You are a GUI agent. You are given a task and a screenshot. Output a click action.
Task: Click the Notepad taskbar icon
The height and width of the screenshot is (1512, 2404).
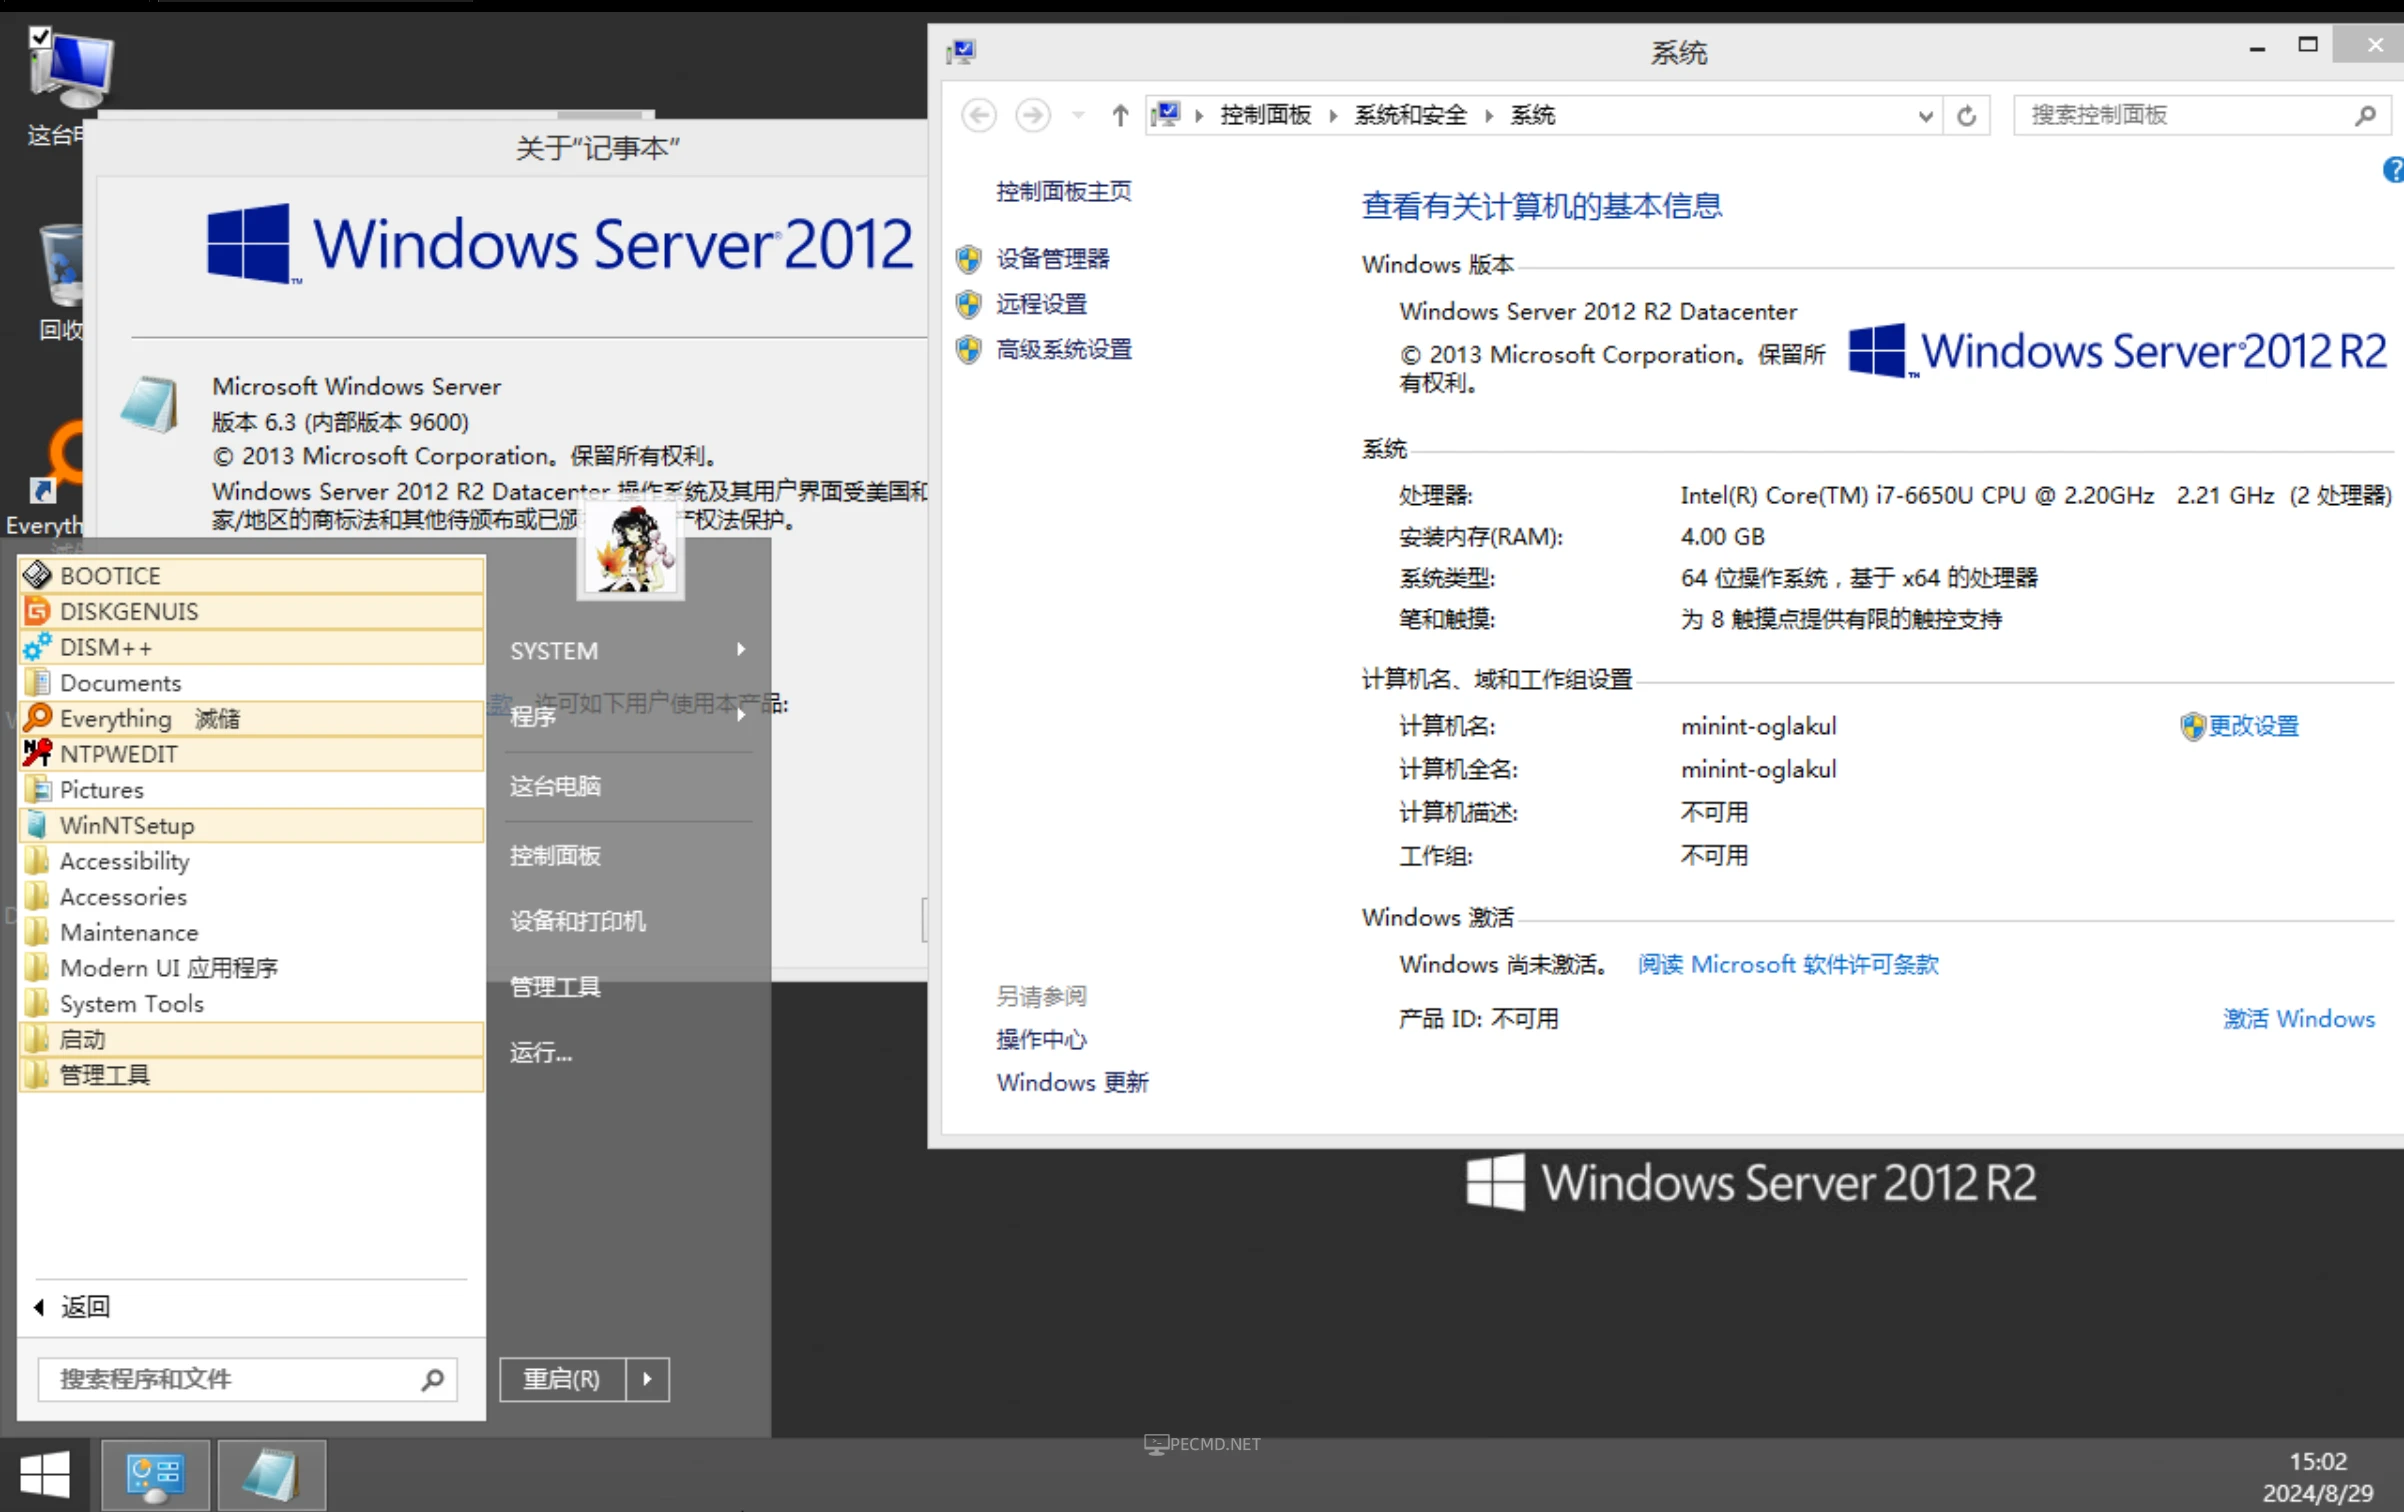point(271,1475)
